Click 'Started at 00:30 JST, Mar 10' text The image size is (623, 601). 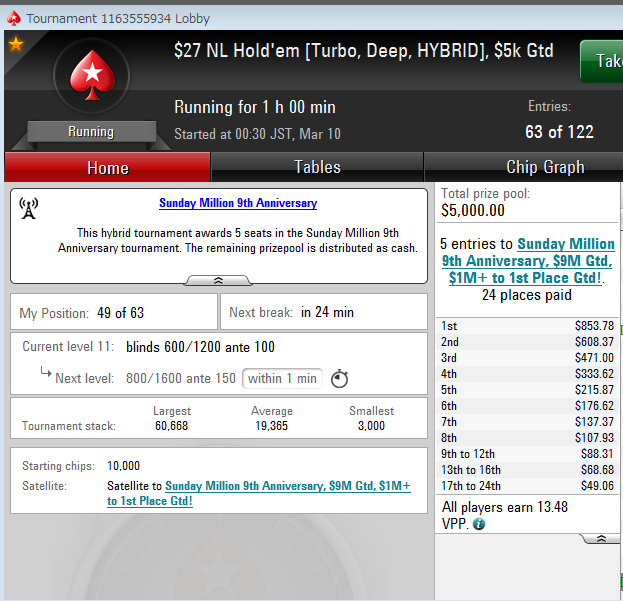point(257,134)
